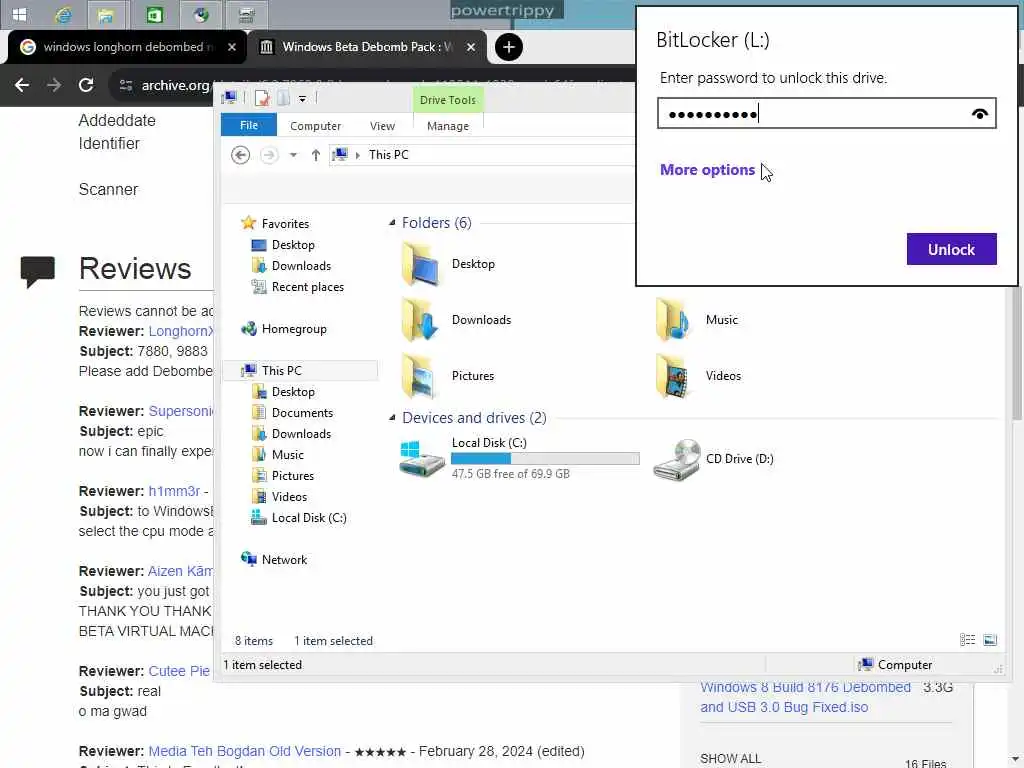Select the Music folder icon in content pane
Viewport: 1024px width, 768px height.
[673, 319]
